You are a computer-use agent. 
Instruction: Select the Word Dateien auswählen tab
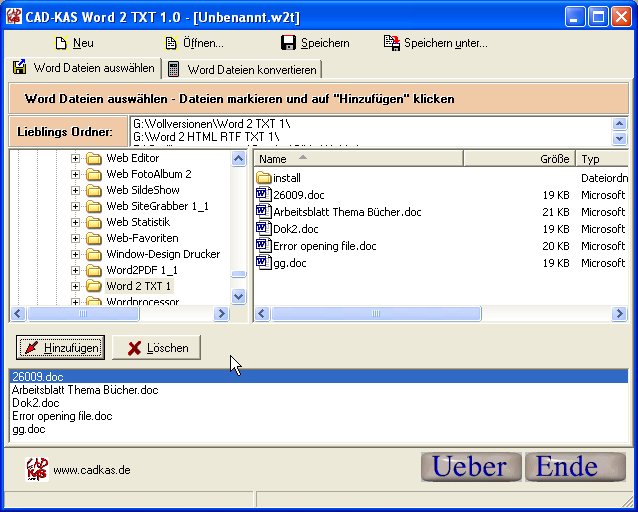84,68
